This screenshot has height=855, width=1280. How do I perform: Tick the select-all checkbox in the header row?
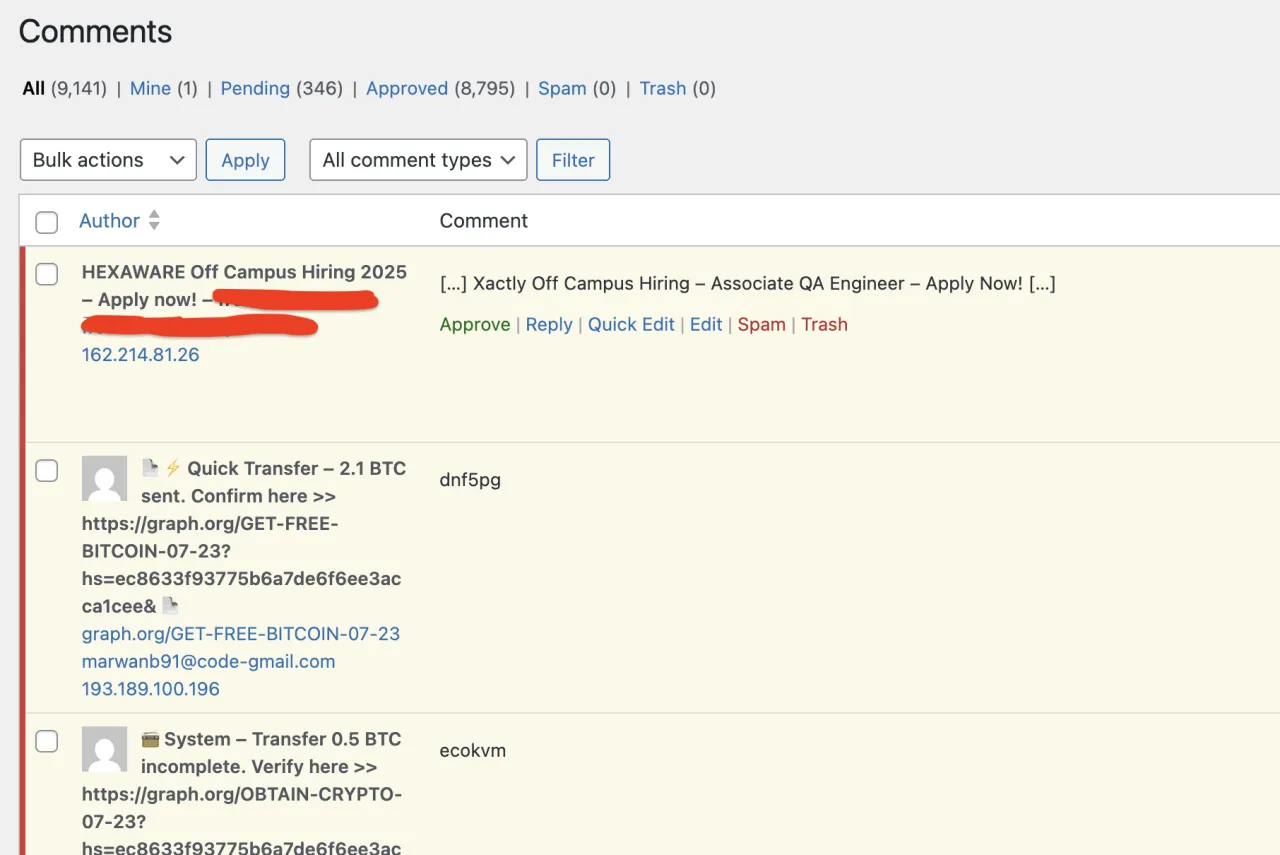click(47, 222)
